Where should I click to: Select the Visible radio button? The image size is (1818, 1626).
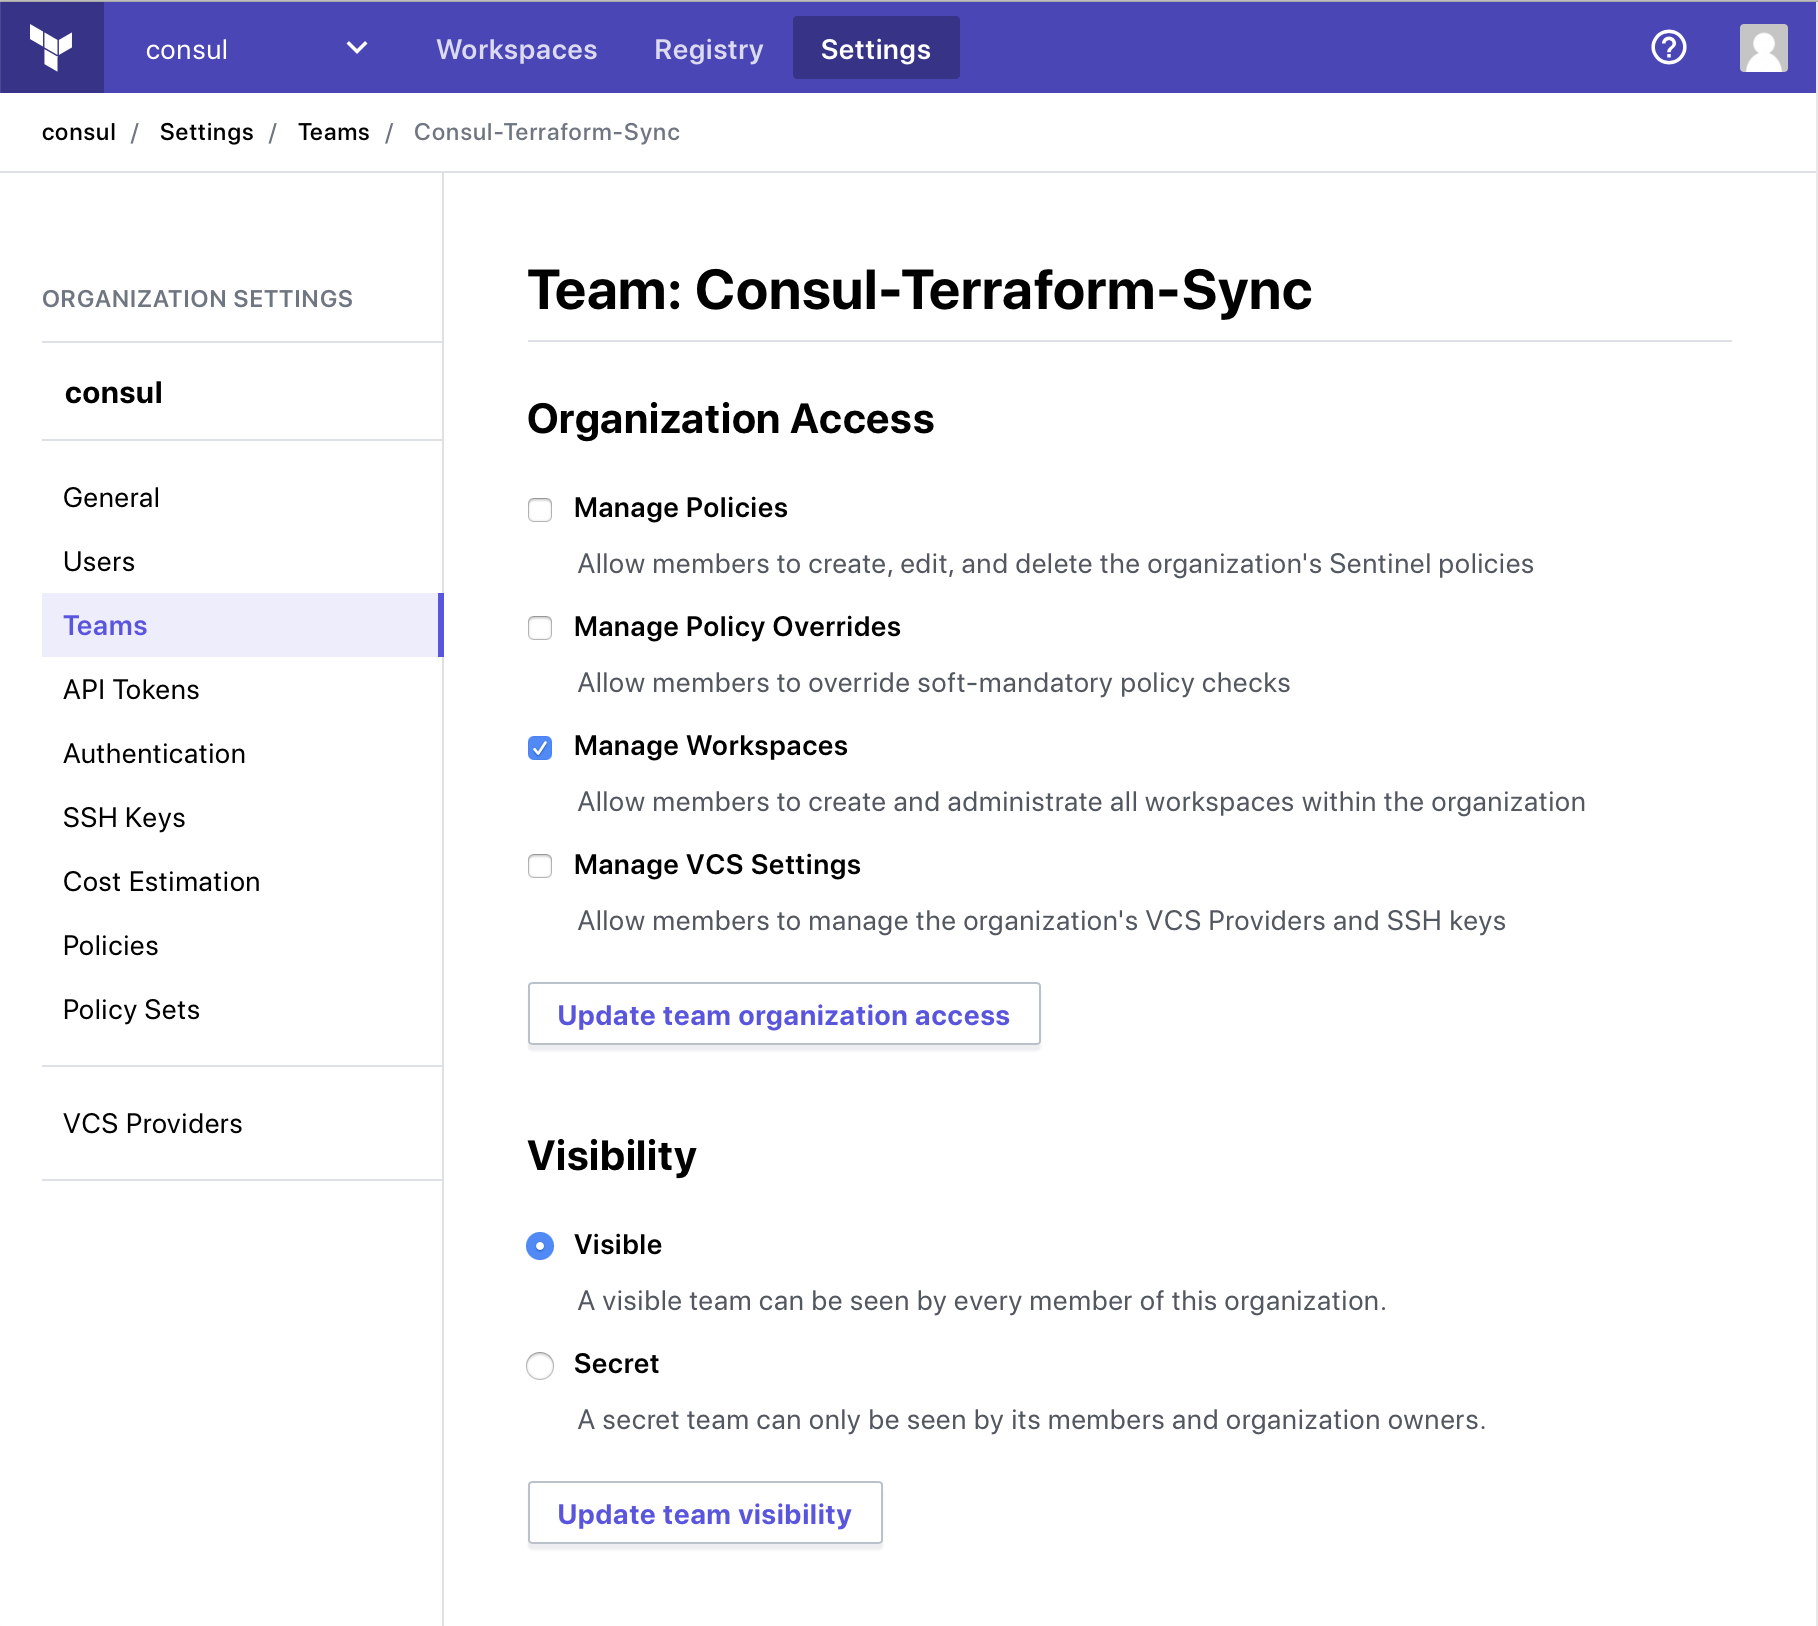click(540, 1246)
